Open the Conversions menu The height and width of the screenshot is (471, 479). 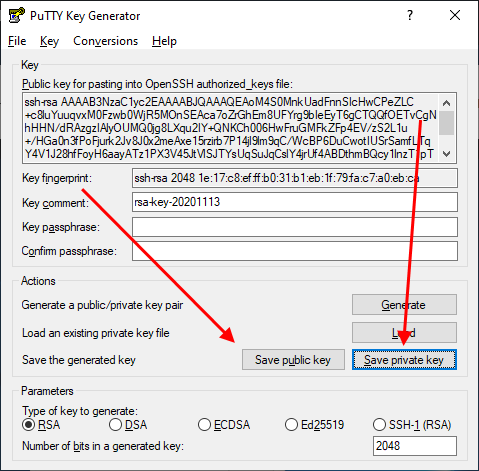(105, 41)
